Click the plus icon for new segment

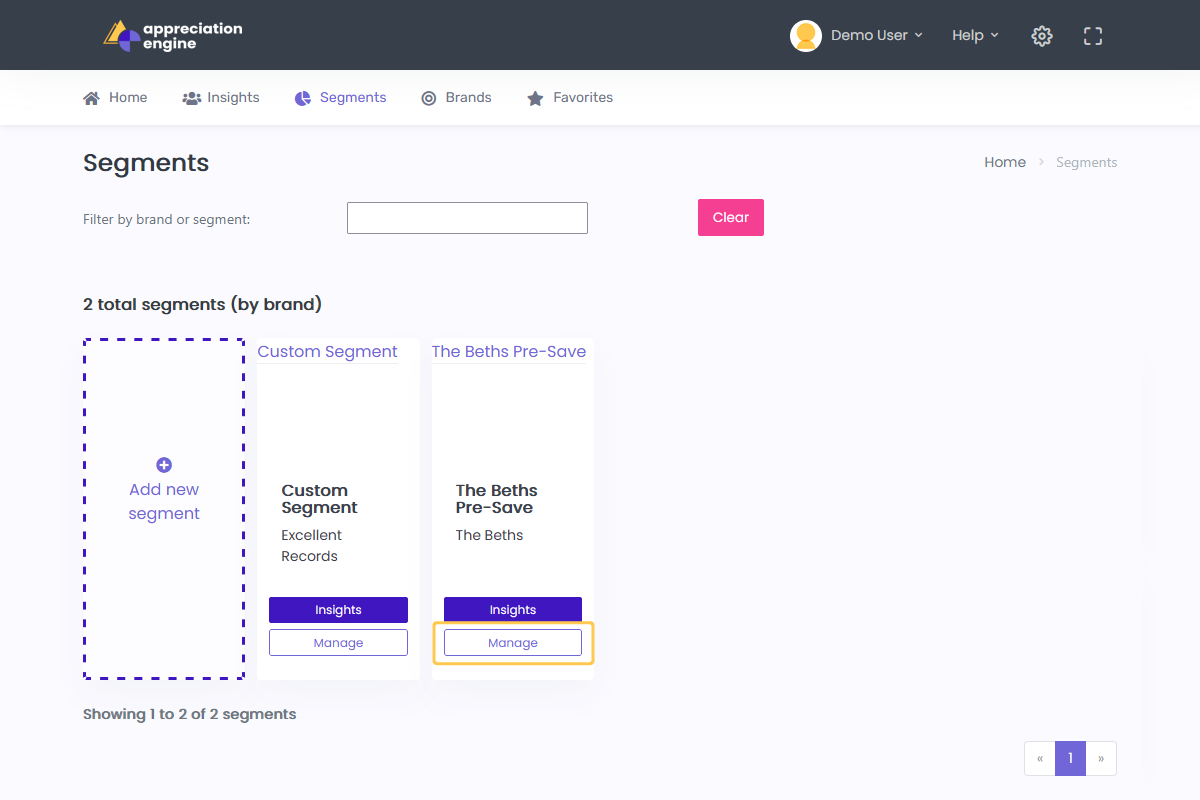coord(164,465)
